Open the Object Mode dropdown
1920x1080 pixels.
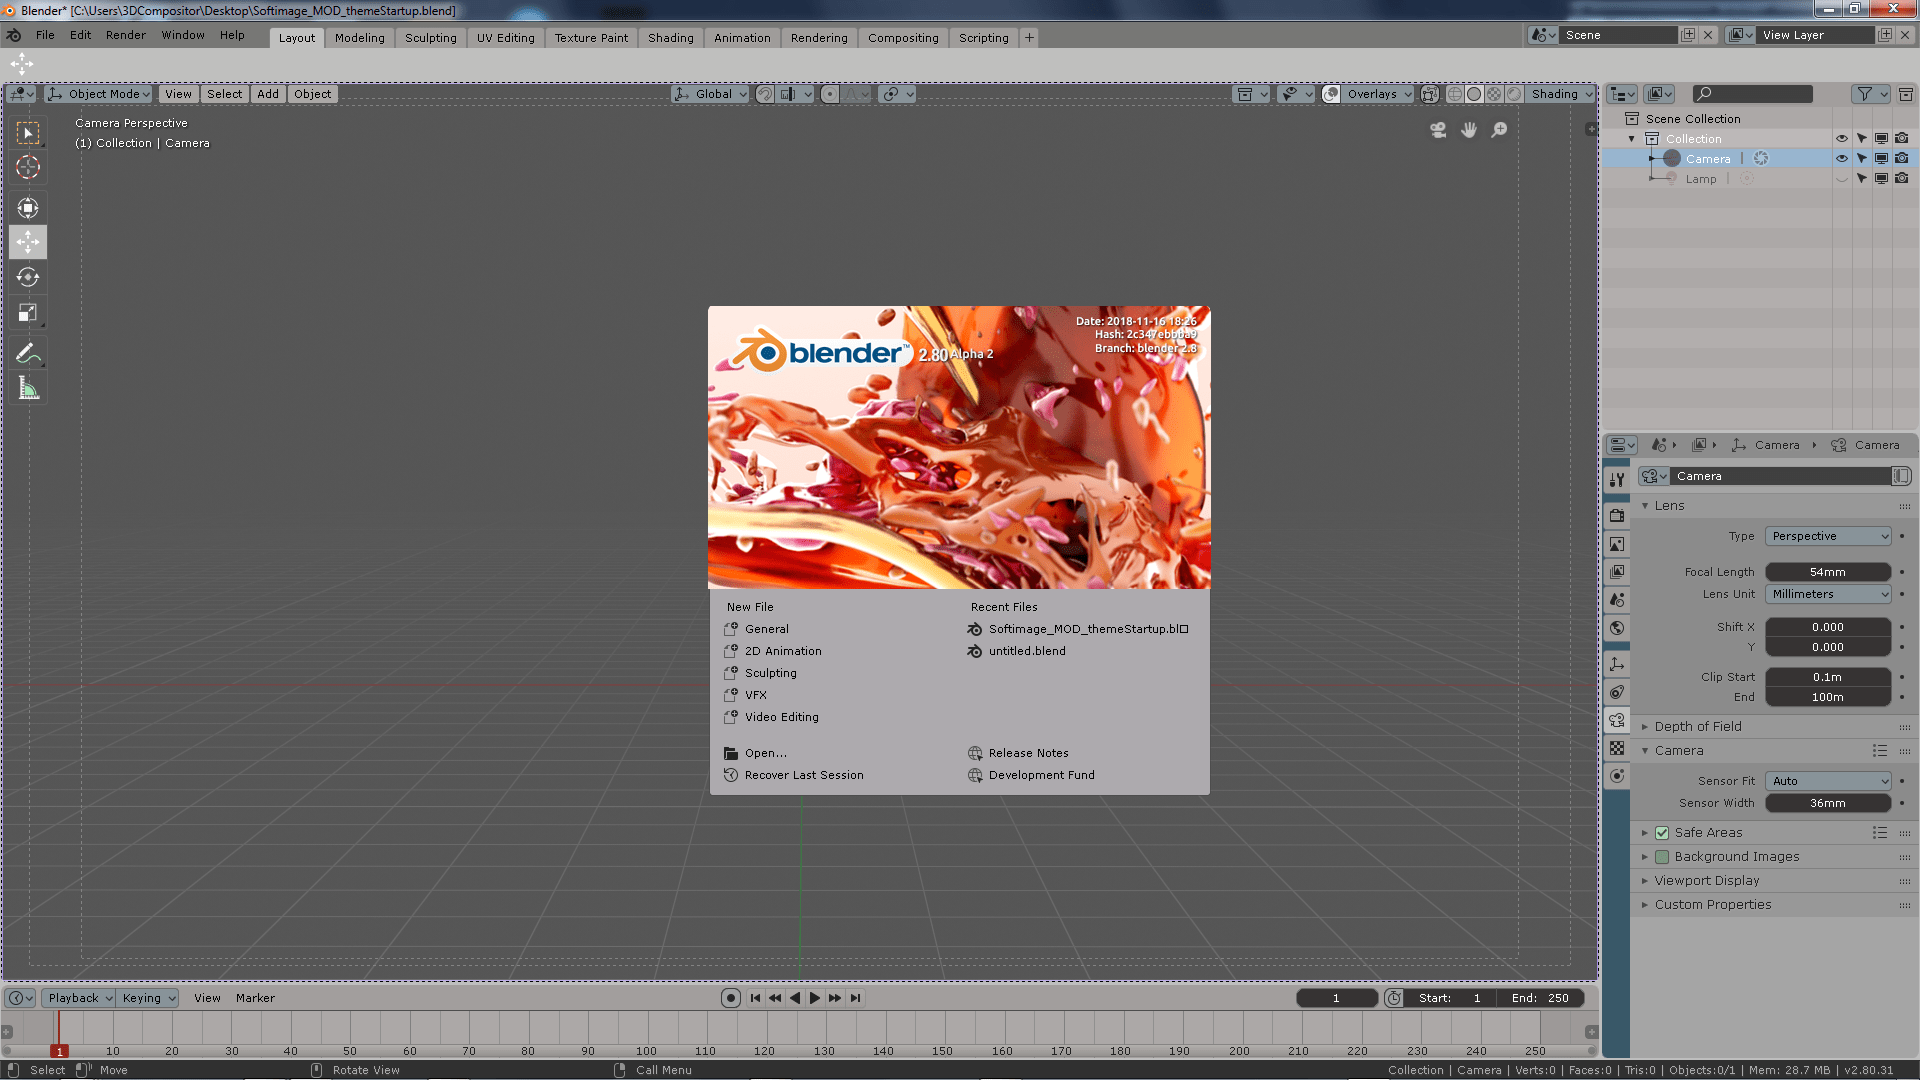click(x=98, y=94)
